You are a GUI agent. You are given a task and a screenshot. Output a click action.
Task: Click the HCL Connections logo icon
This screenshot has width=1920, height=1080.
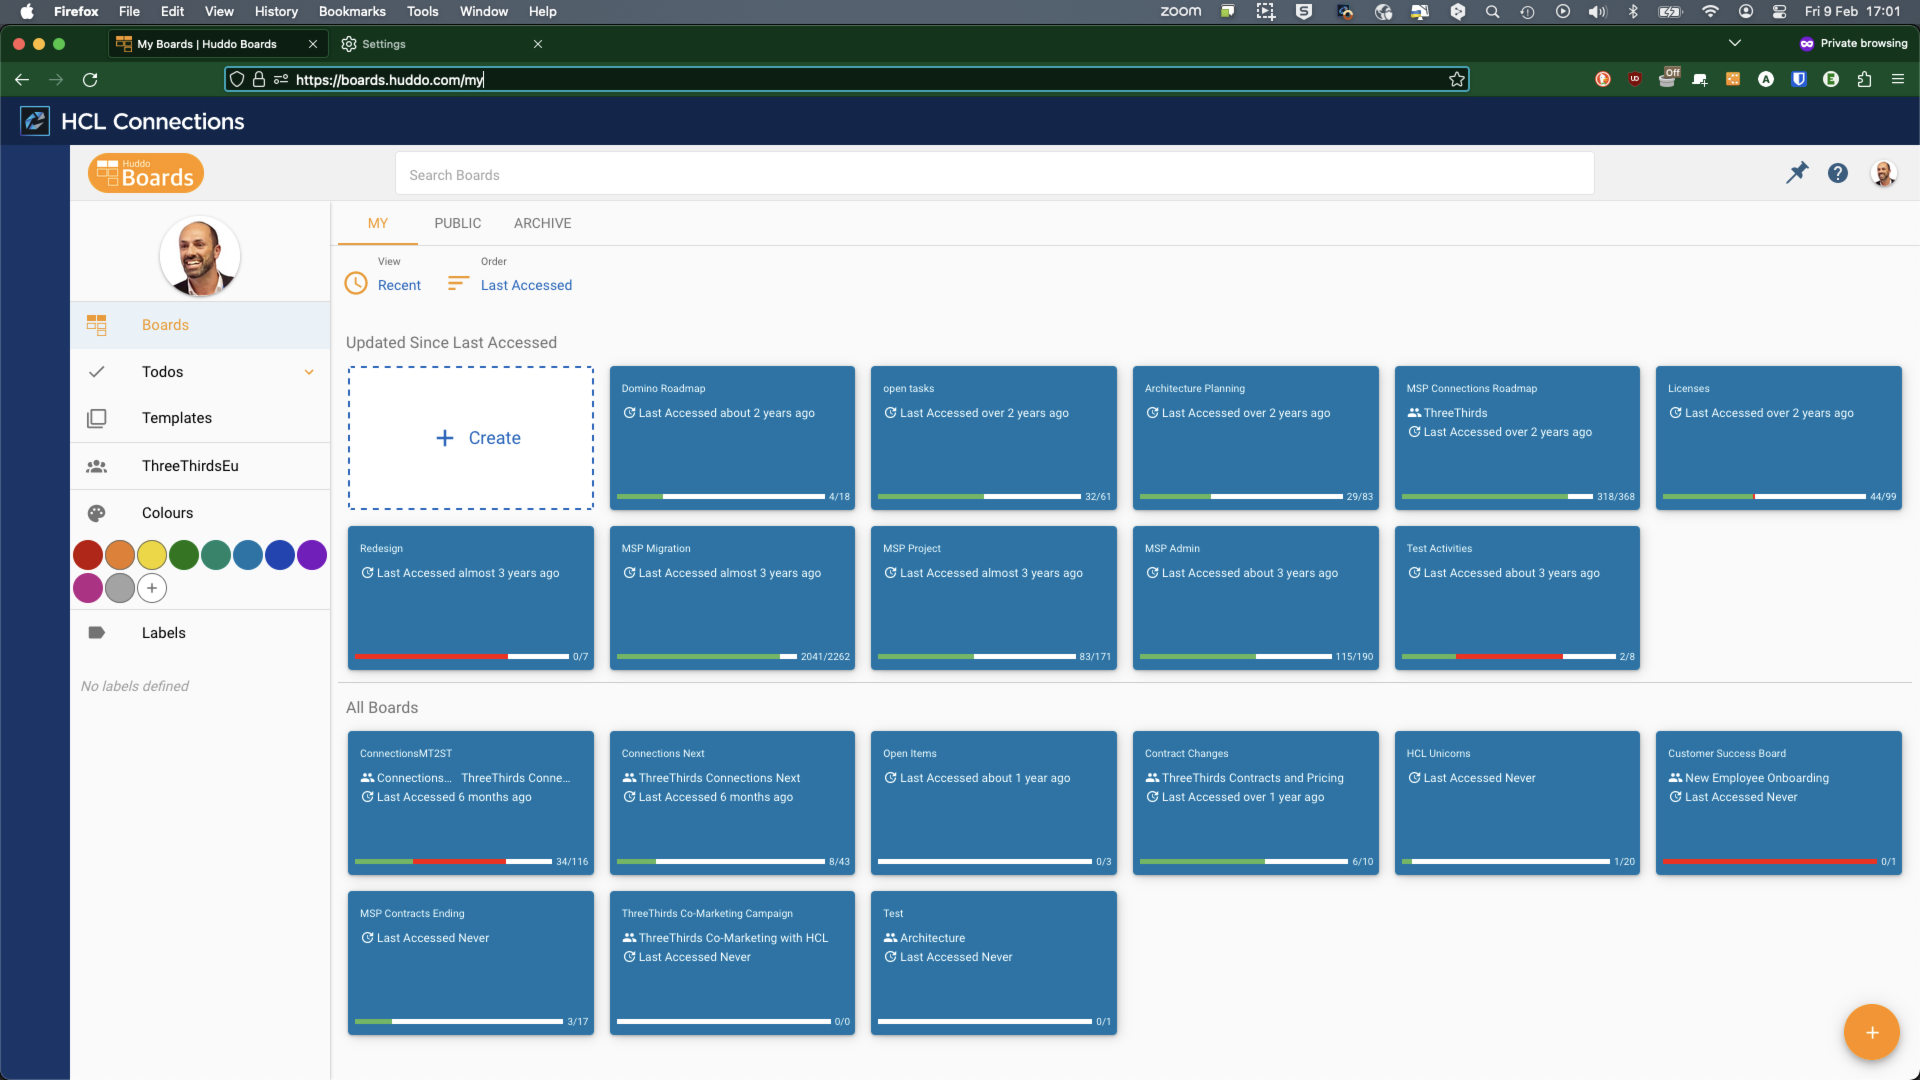(35, 121)
